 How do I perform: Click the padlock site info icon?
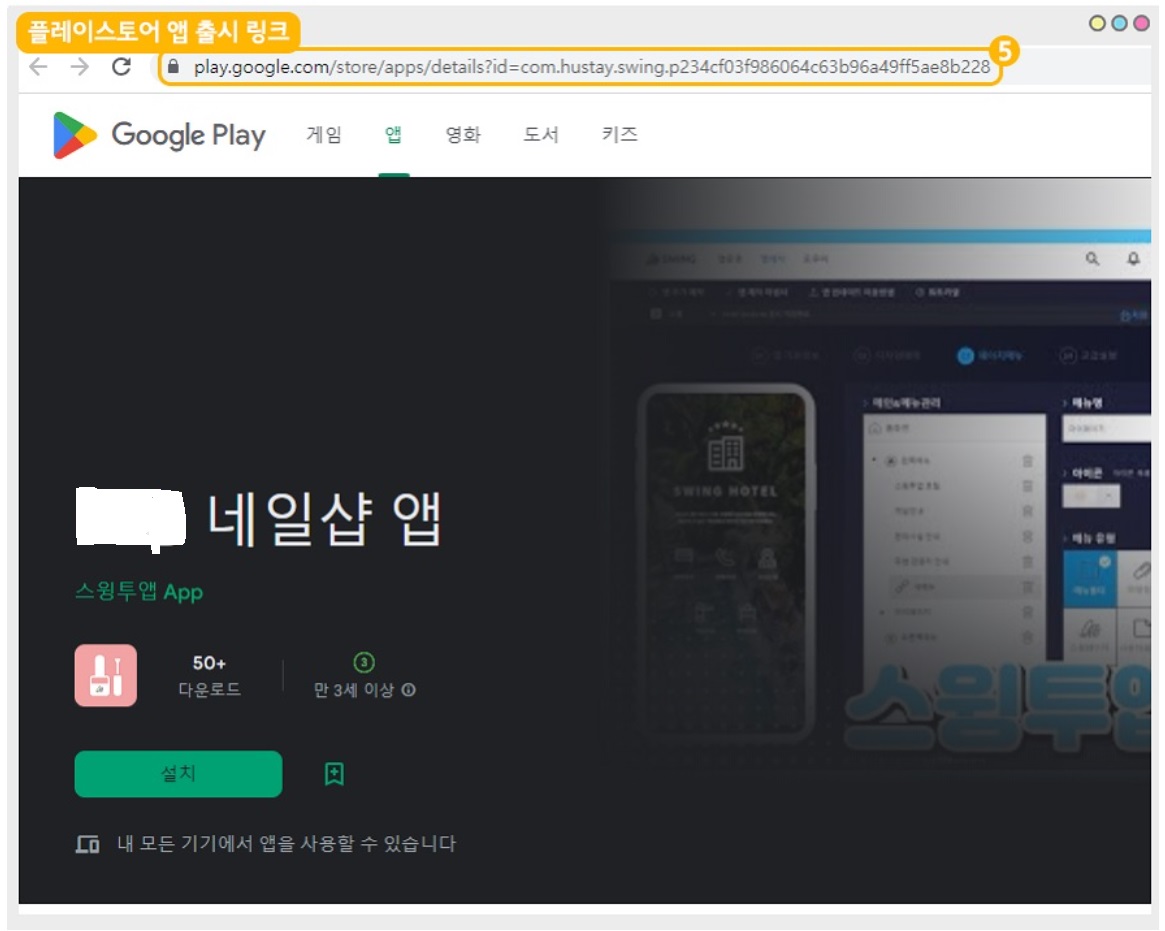[173, 67]
